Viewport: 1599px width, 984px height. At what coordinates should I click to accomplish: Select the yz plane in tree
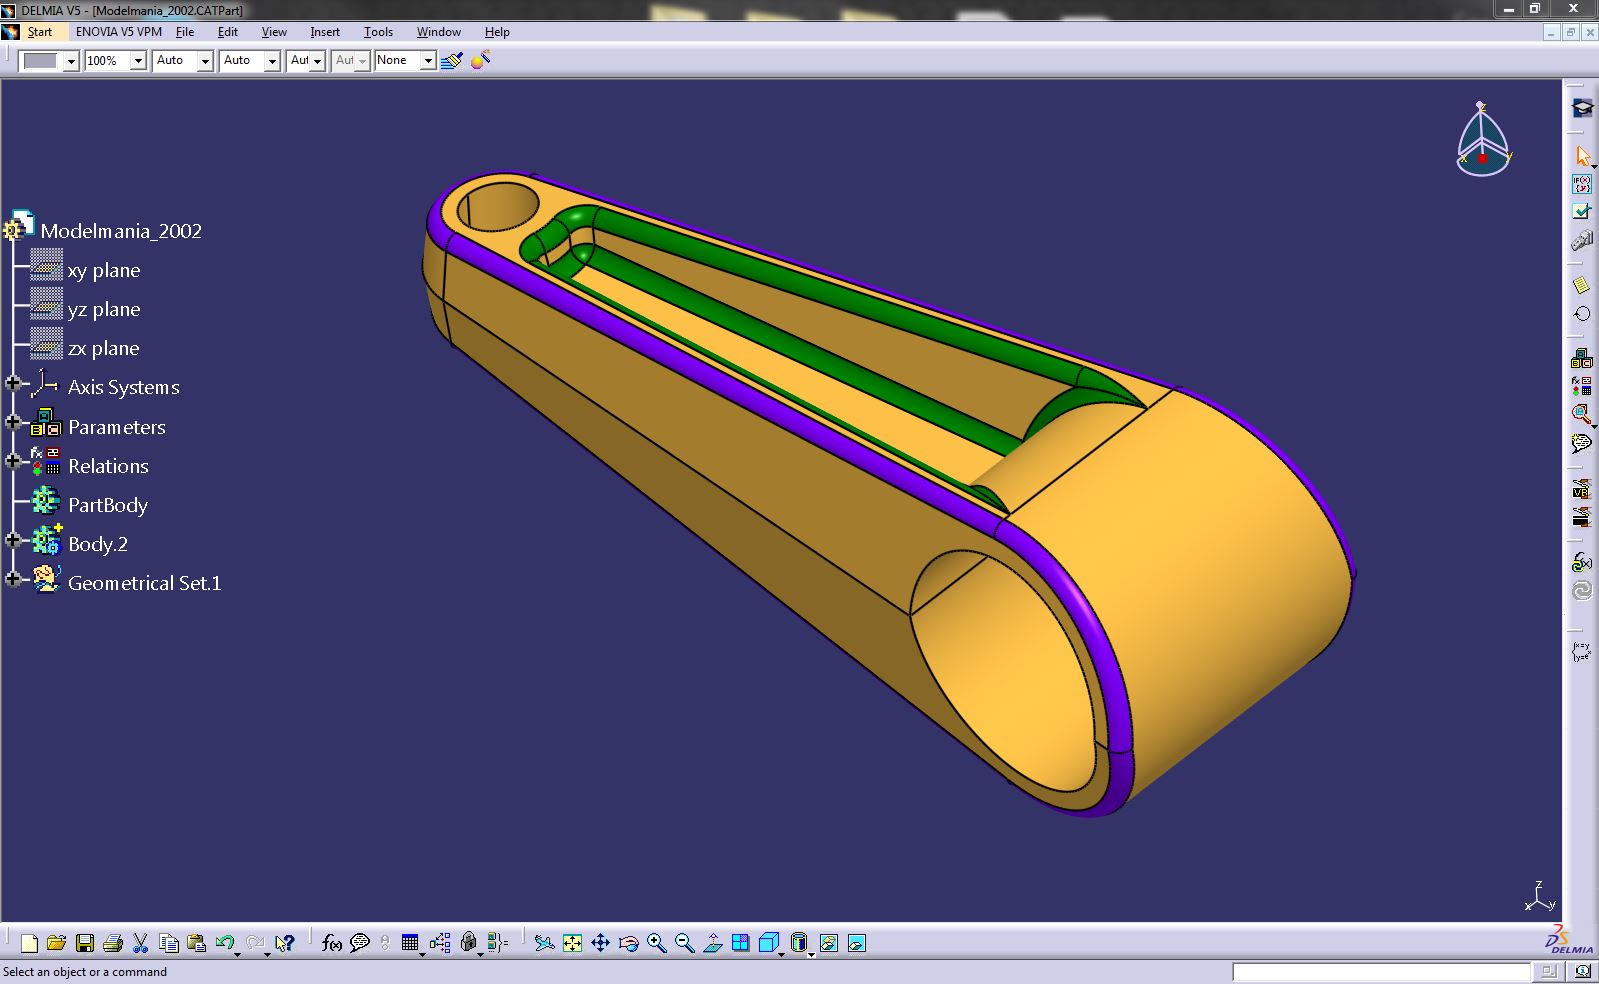click(x=104, y=310)
